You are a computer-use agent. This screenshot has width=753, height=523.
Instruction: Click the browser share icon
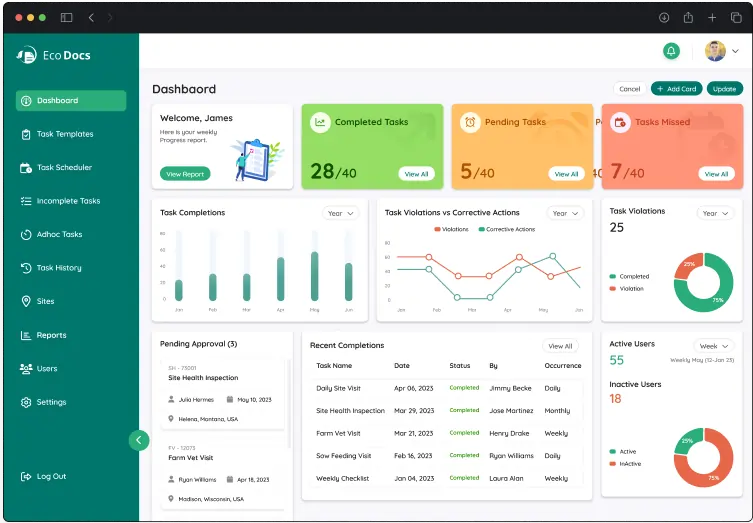(x=688, y=17)
